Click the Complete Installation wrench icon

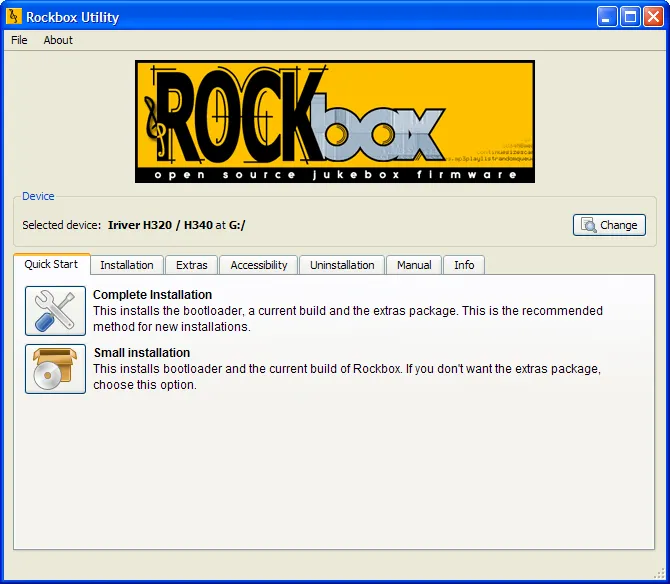[55, 311]
